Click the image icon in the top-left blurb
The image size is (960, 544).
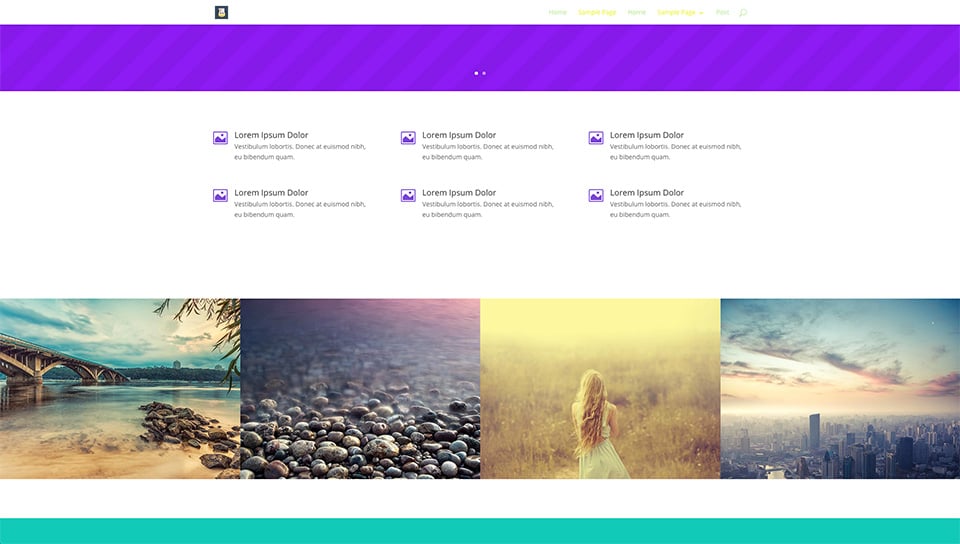220,138
